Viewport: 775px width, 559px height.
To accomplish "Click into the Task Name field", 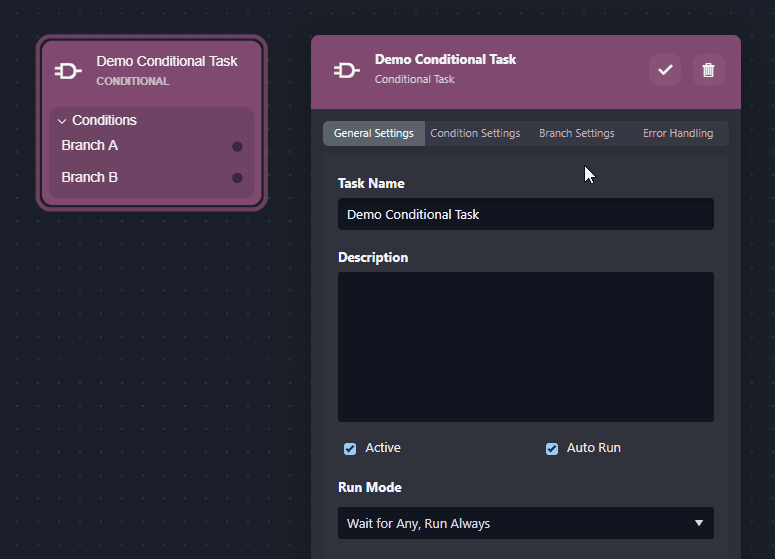I will click(525, 214).
